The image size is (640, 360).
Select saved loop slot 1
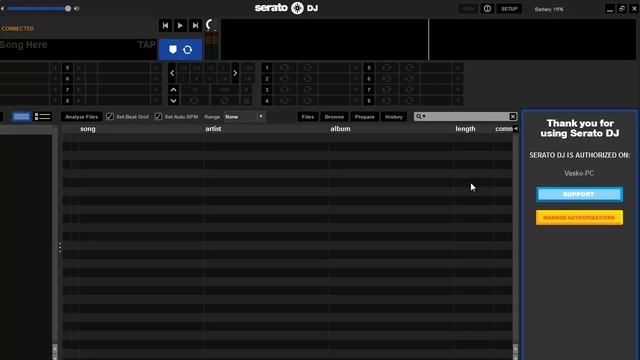[x=267, y=68]
